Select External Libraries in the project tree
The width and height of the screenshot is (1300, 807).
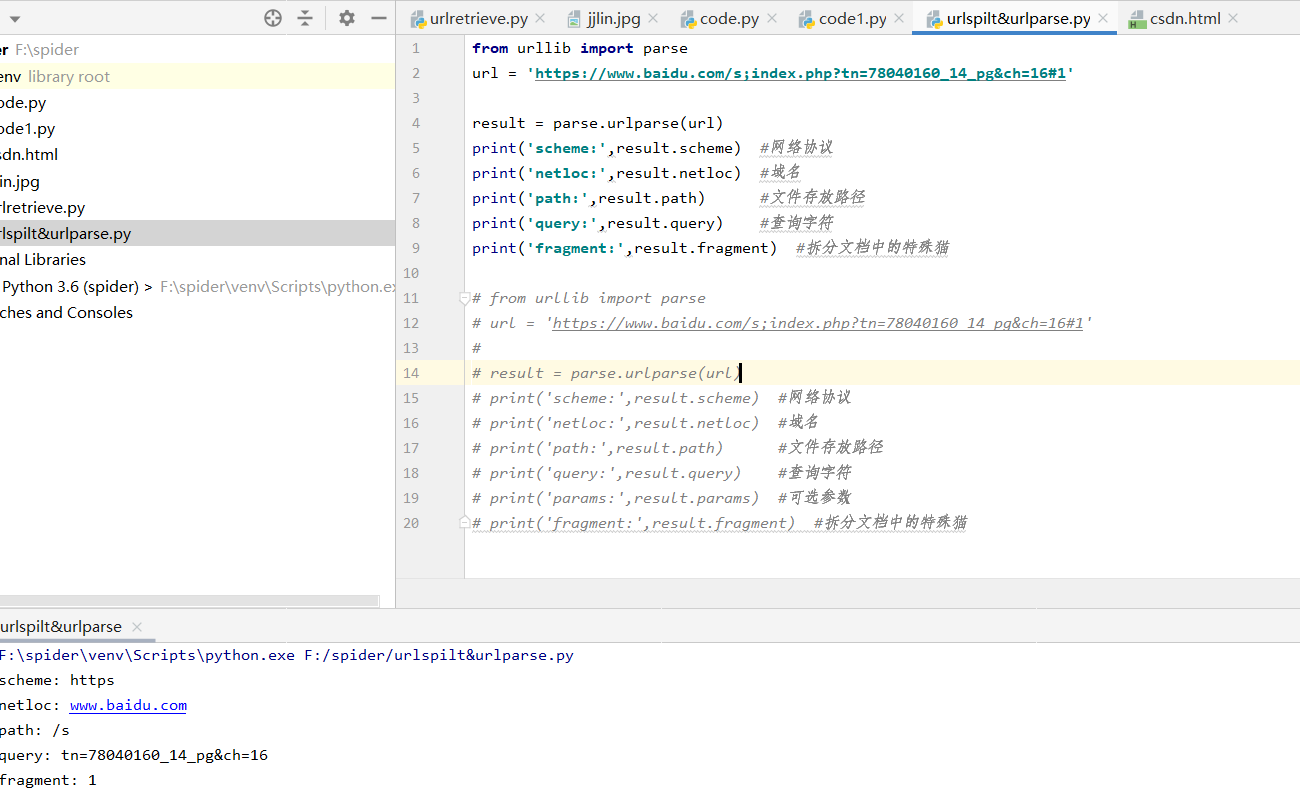(45, 259)
